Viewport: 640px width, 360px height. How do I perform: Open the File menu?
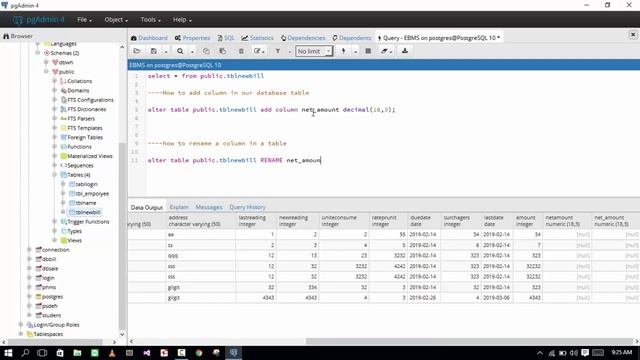(84, 20)
